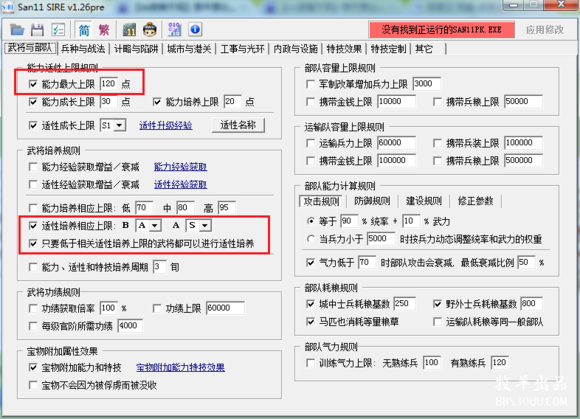Screen dimensions: 580x419
Task: Click the San11 game icon in toolbar
Action: click(x=129, y=30)
